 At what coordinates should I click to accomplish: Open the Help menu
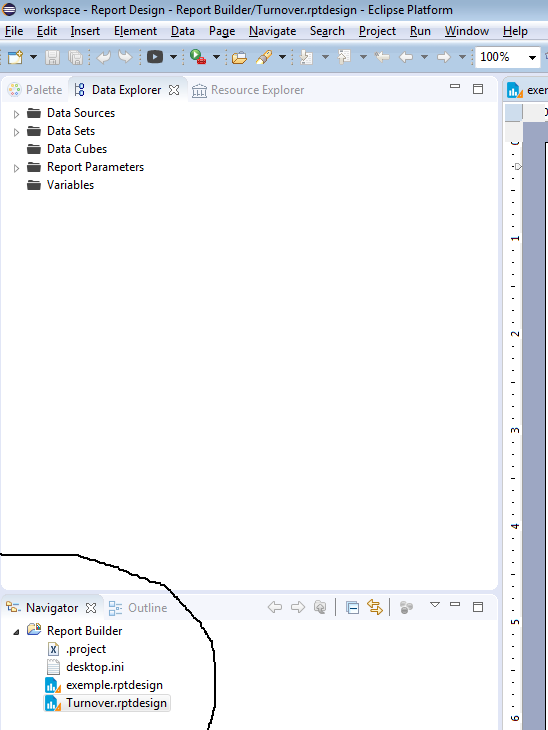[x=515, y=31]
